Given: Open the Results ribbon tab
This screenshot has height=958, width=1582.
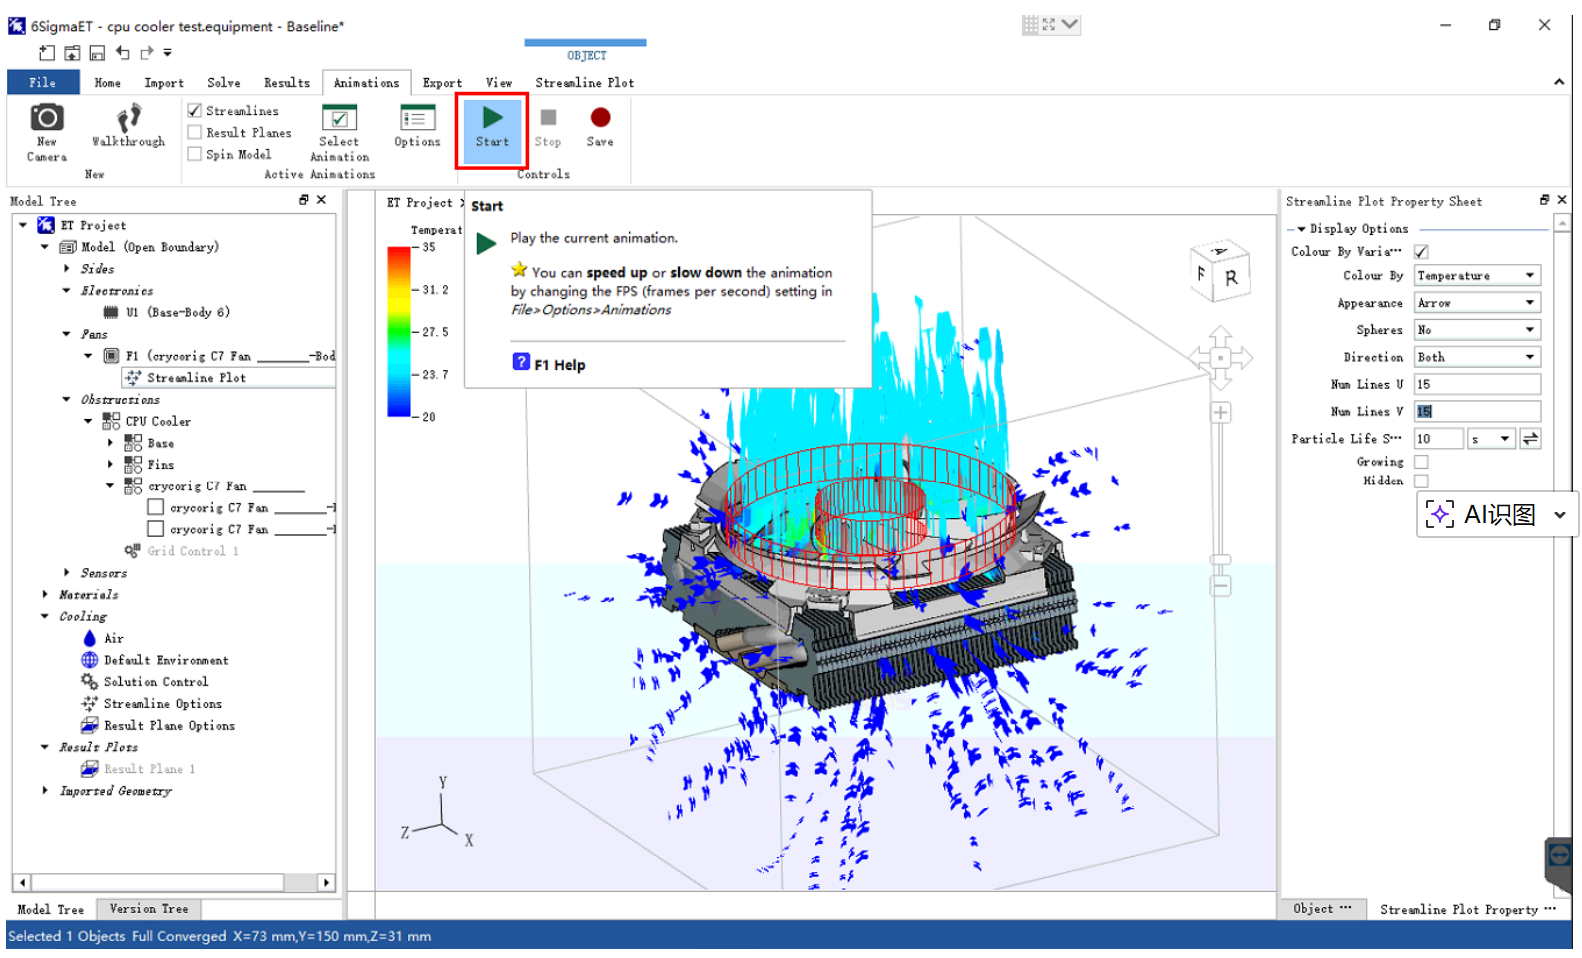Looking at the screenshot, I should coord(286,83).
